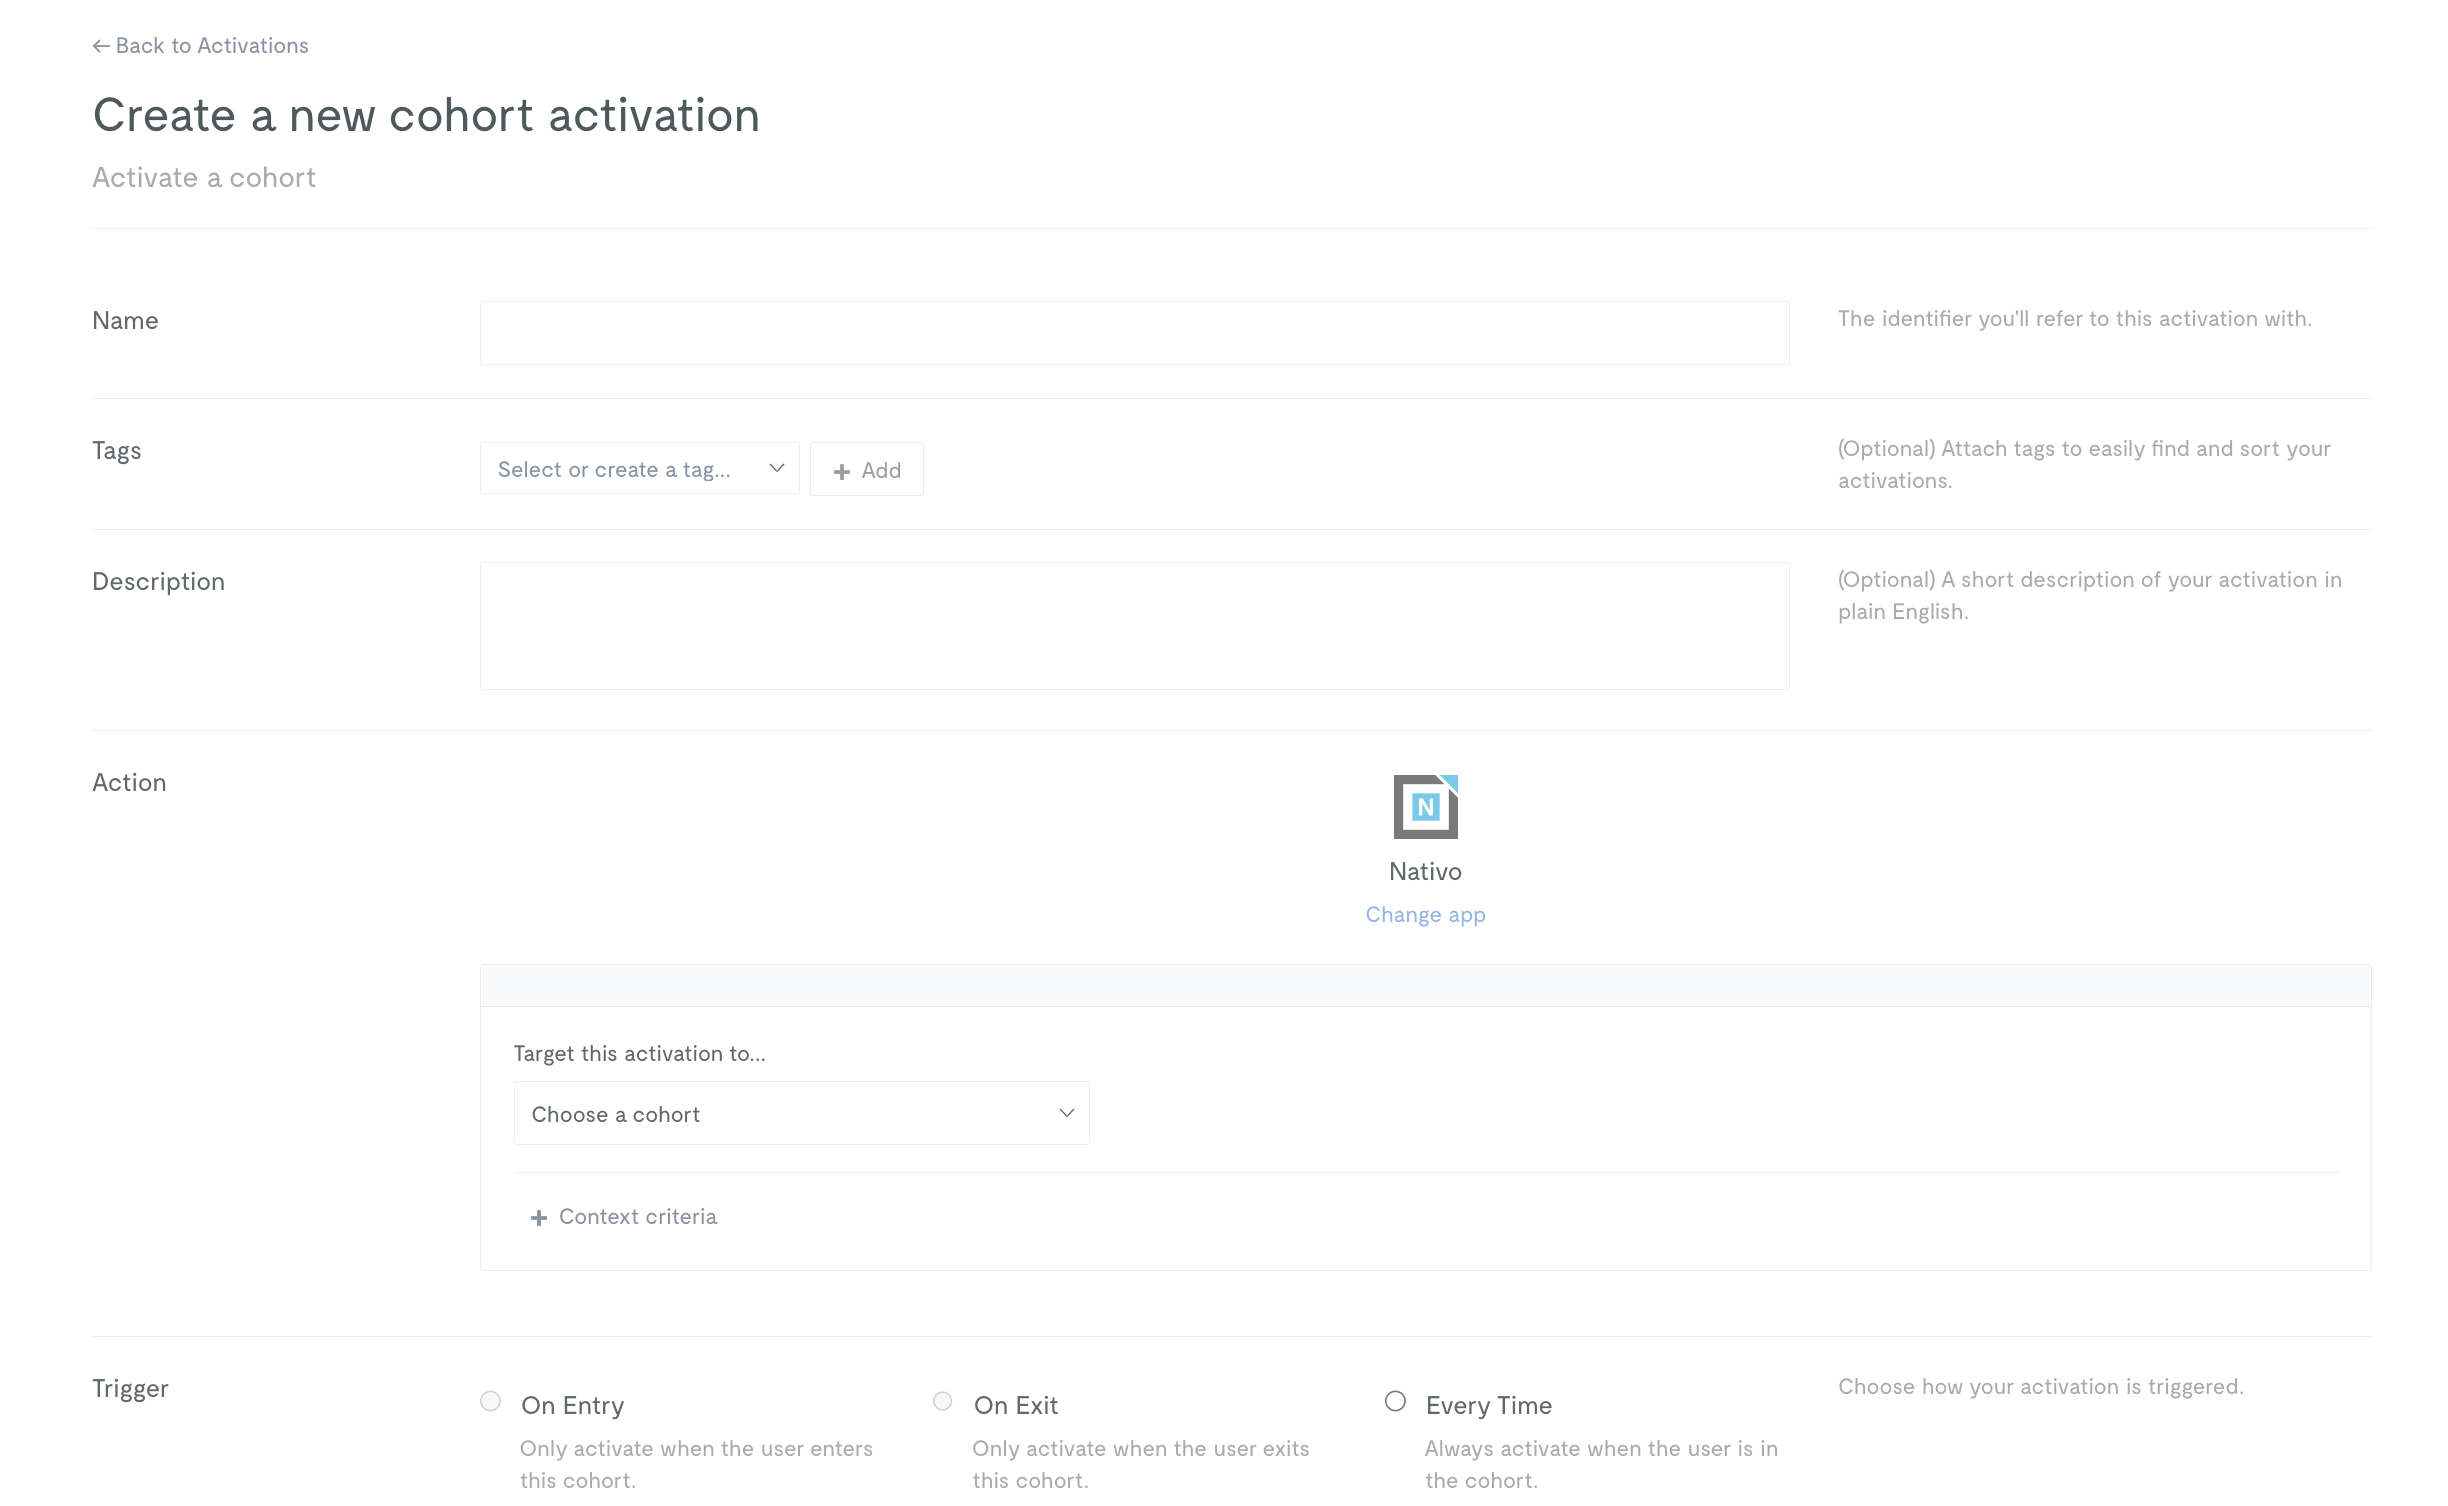Screen dimensions: 2448x1506
Task: Click the "Activate a cohort" subtitle
Action: [x=204, y=178]
